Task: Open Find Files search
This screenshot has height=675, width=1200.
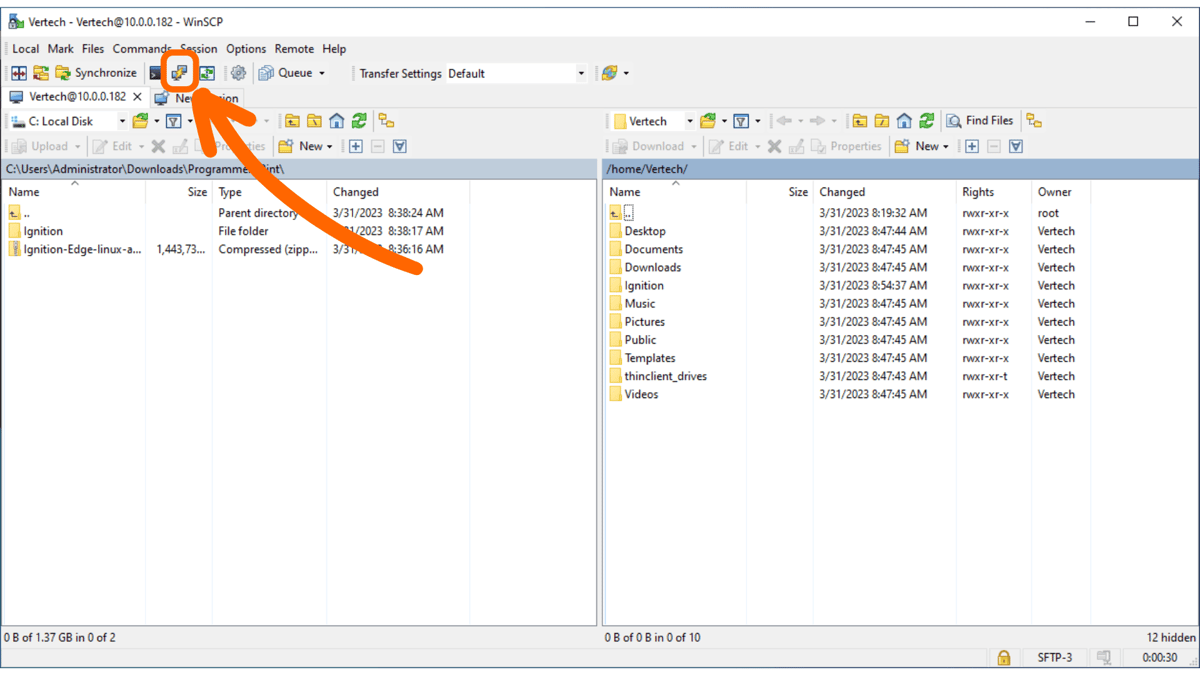Action: [980, 120]
